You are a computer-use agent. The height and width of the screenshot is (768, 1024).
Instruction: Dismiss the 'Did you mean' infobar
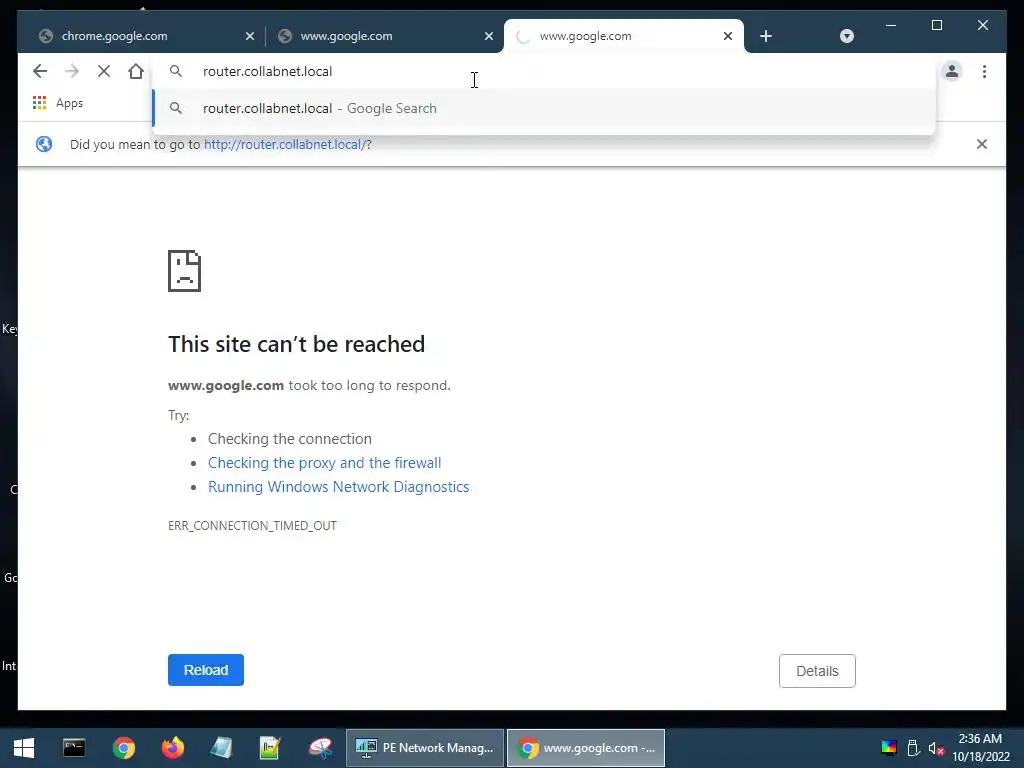981,144
